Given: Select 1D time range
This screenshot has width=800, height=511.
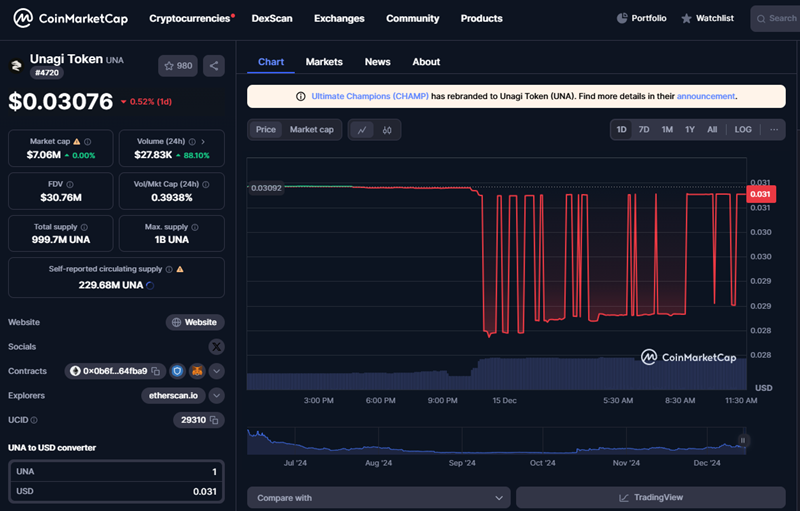Looking at the screenshot, I should [621, 130].
